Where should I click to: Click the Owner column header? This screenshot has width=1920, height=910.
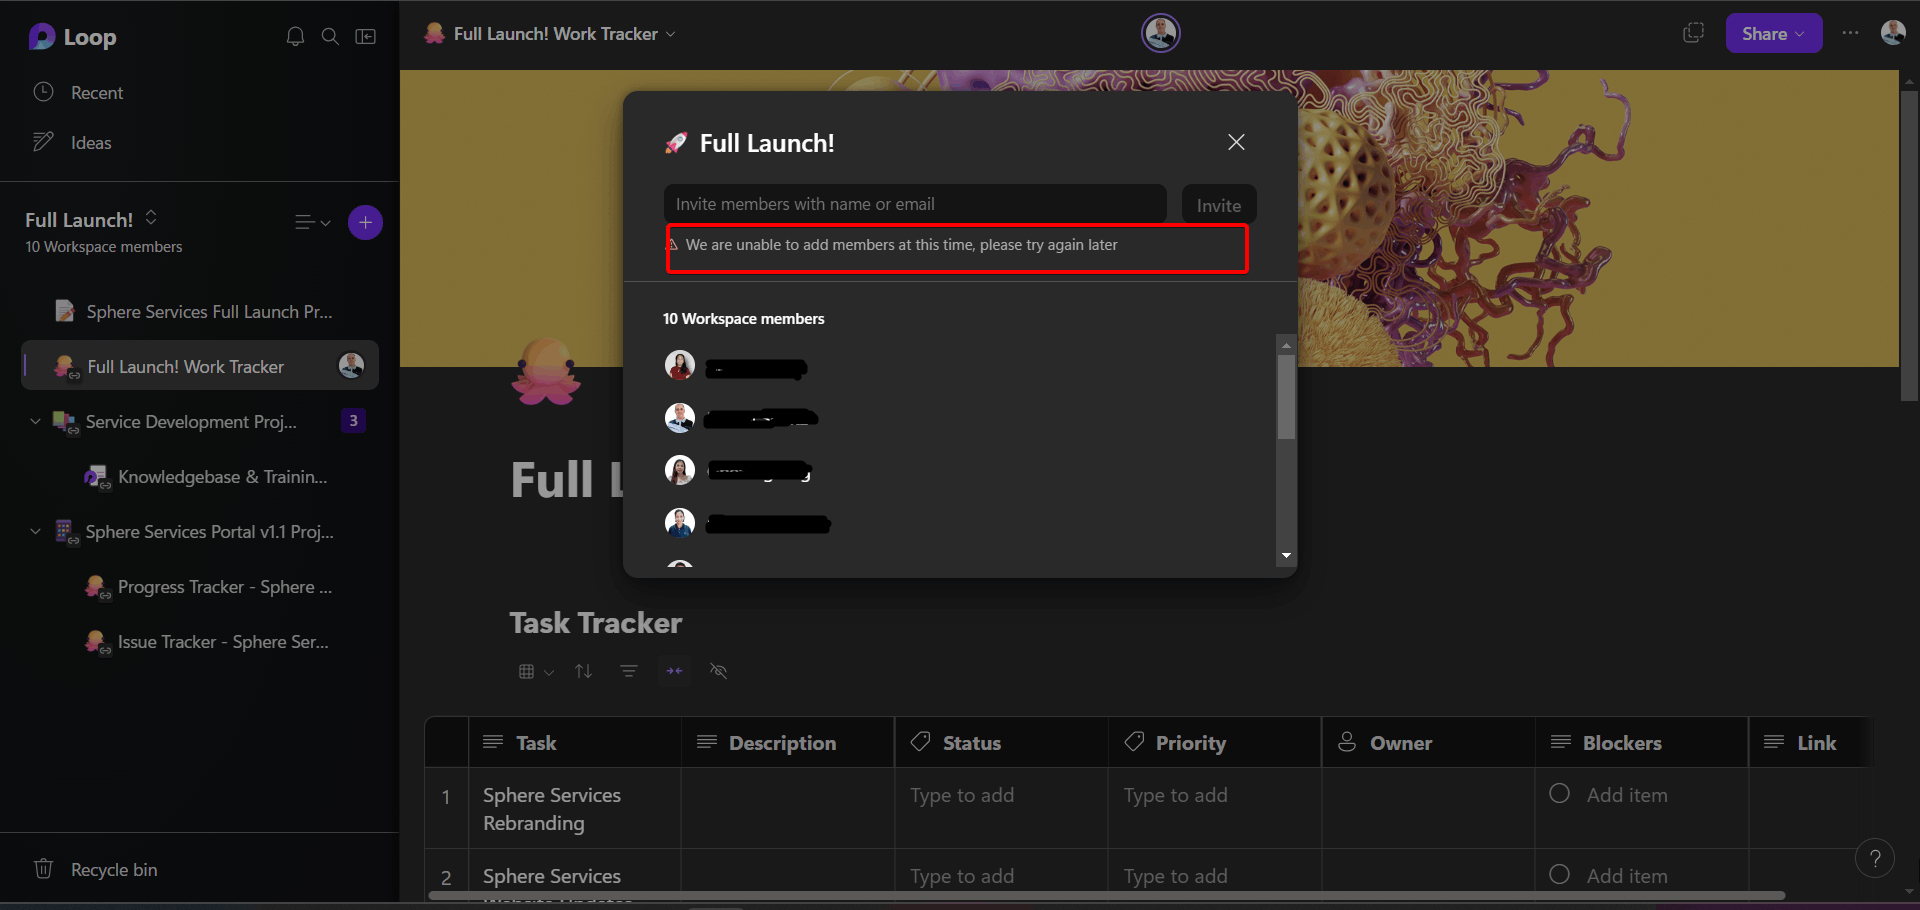[x=1428, y=743]
